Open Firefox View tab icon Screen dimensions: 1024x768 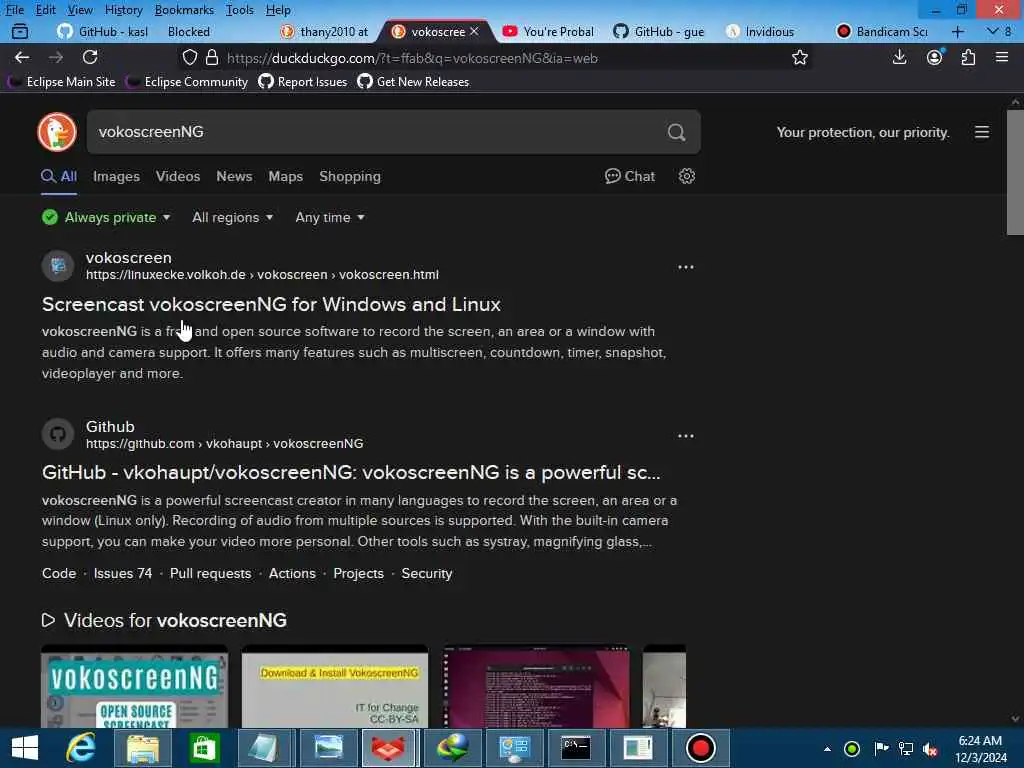coord(20,31)
